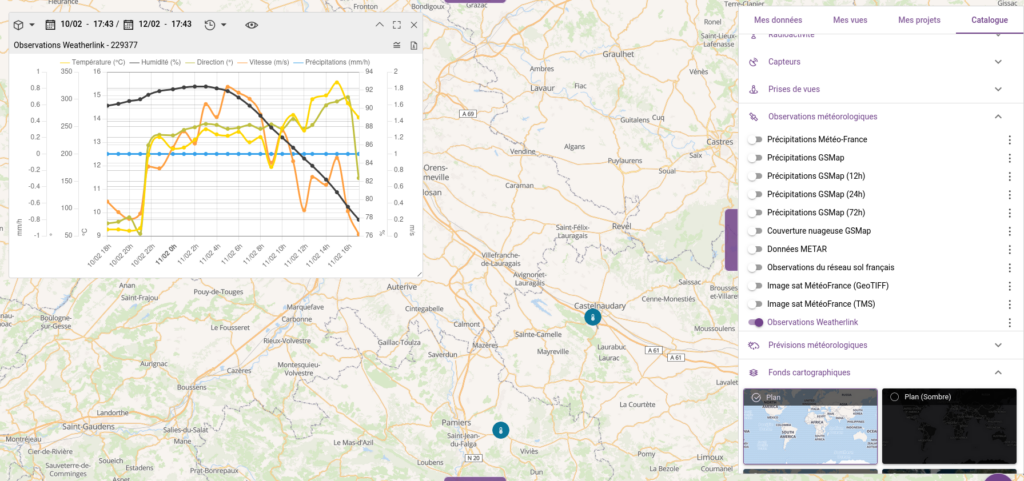Switch to the Mes vues tab
The height and width of the screenshot is (481, 1024).
click(850, 20)
